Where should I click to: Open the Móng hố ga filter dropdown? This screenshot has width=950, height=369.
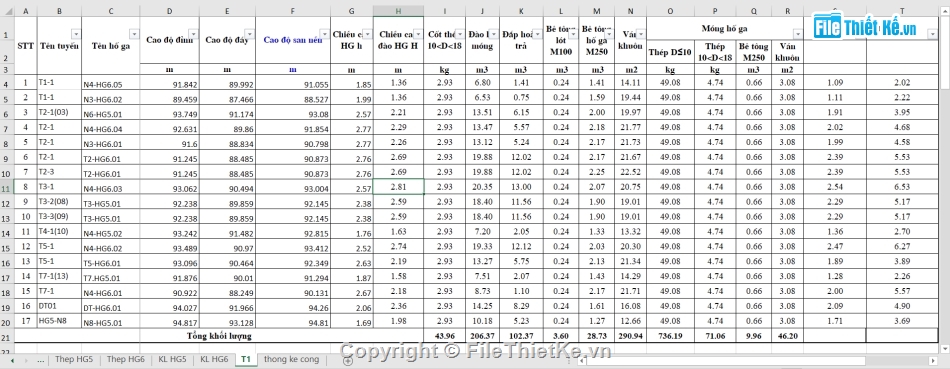click(x=798, y=34)
